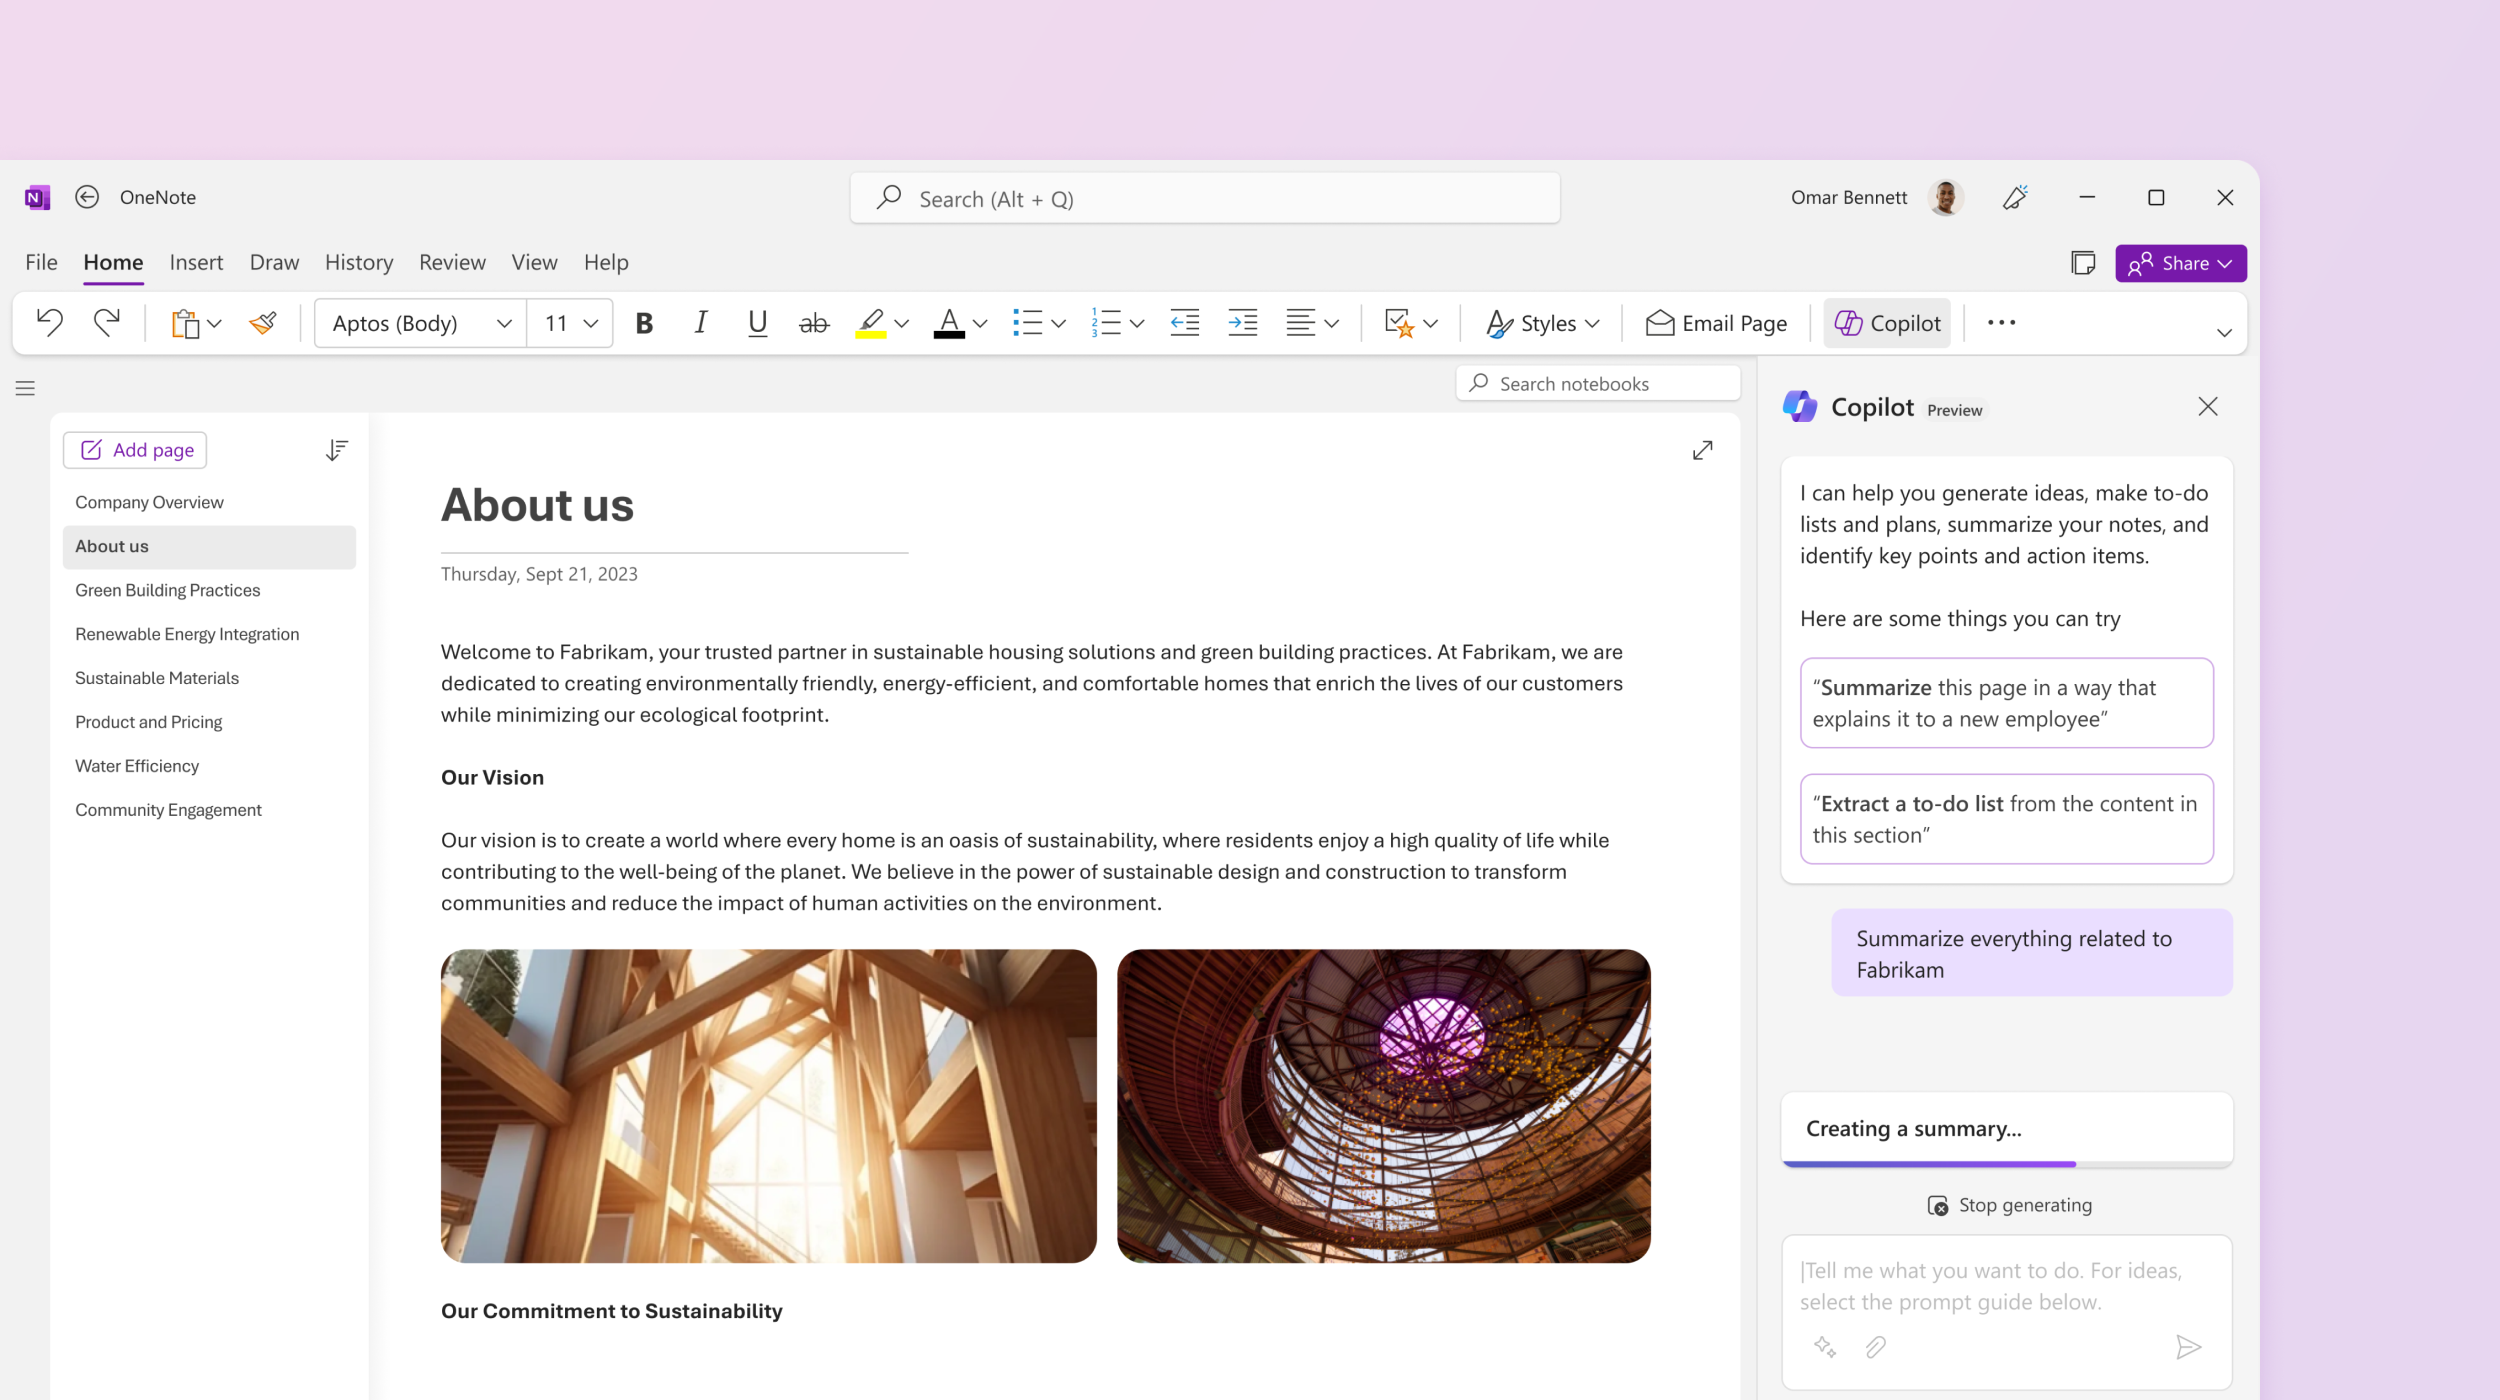Screen dimensions: 2500x1400
Task: Select the Review menu tab
Action: pos(452,261)
